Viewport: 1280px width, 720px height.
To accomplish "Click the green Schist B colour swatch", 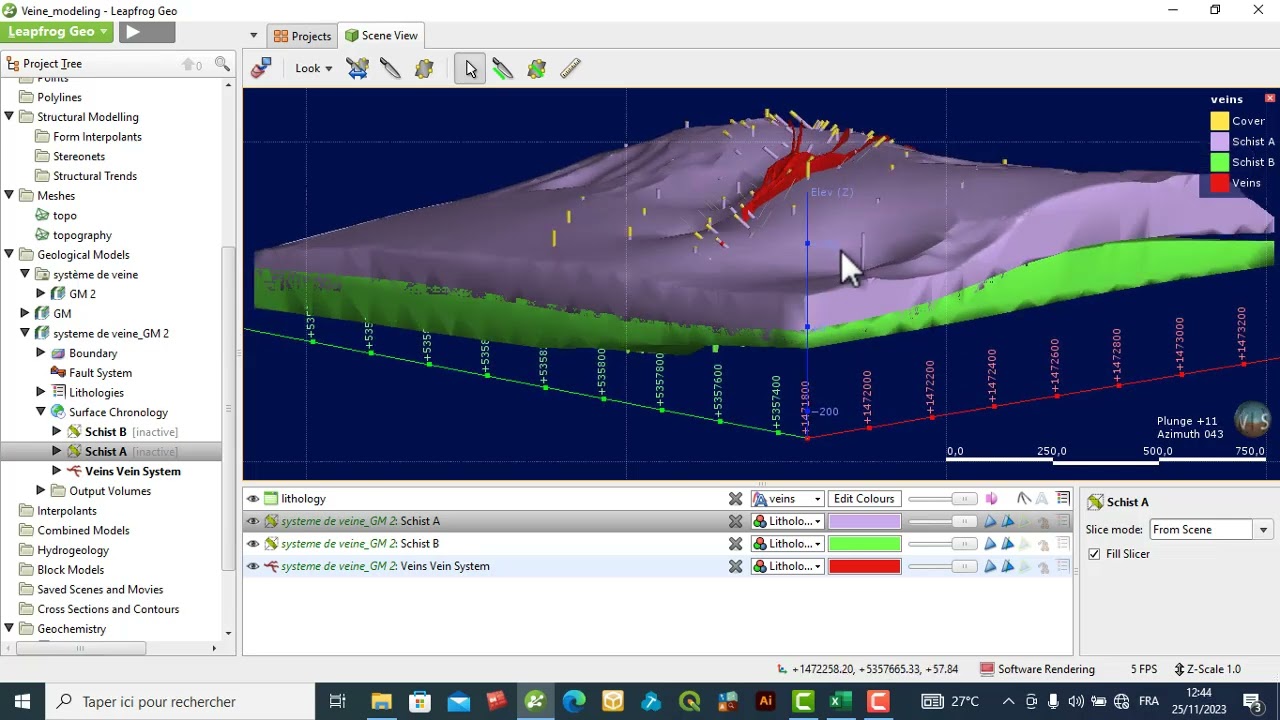I will click(864, 544).
